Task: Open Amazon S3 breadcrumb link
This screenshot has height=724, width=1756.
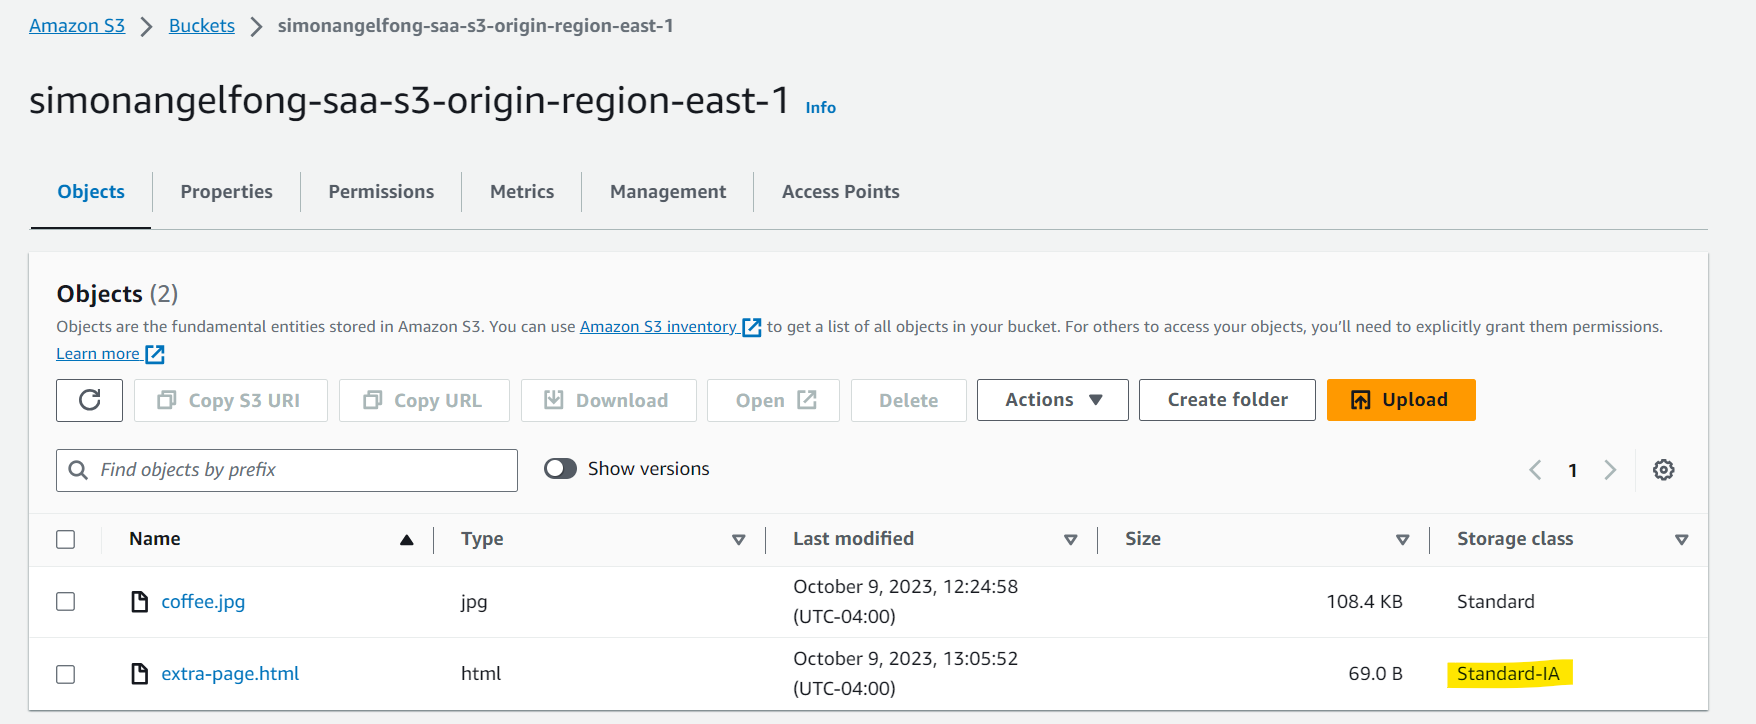Action: [x=77, y=26]
